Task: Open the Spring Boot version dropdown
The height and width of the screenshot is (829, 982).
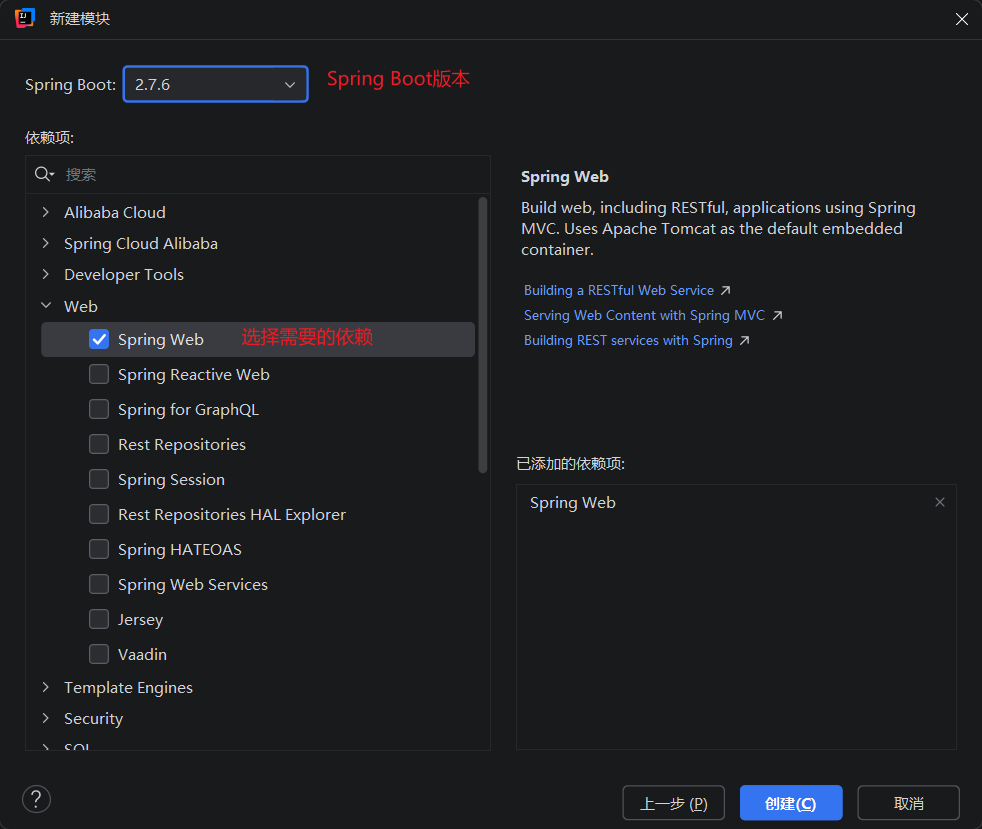Action: click(x=215, y=84)
